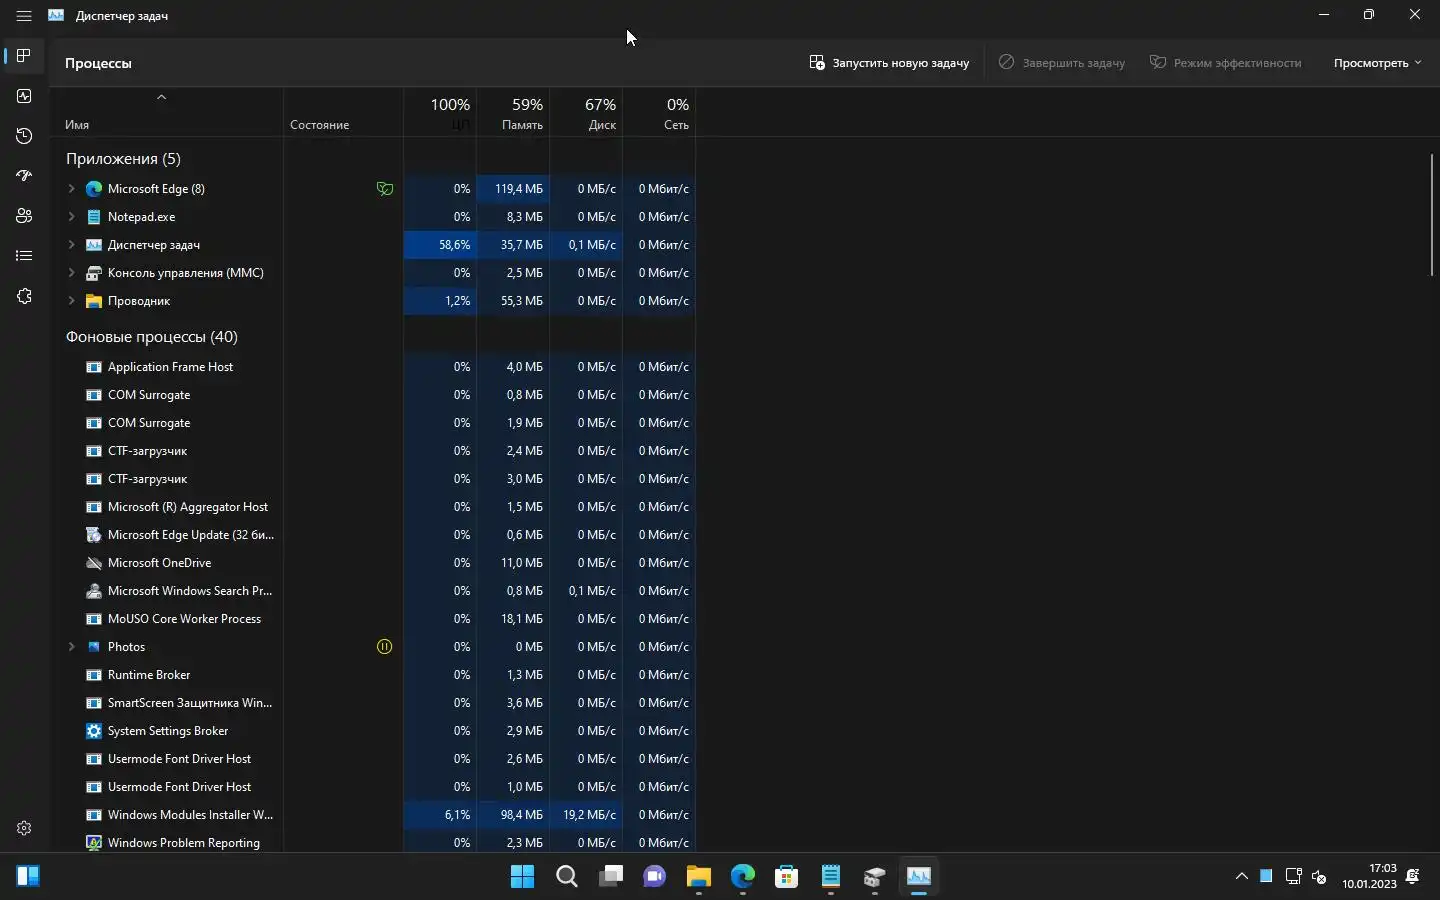
Task: Expand the Photos process group
Action: click(71, 646)
